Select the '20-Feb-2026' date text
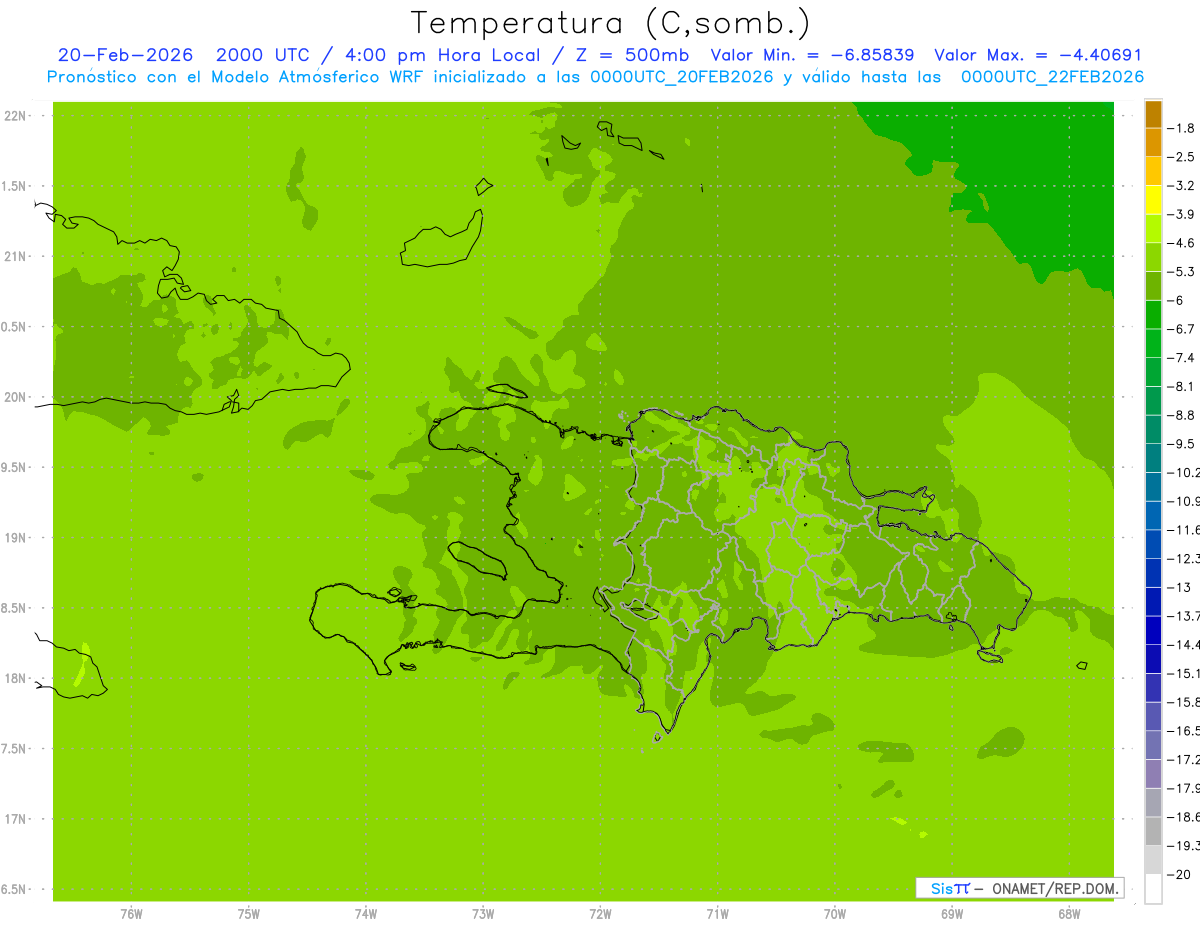This screenshot has height=927, width=1200. pos(125,55)
